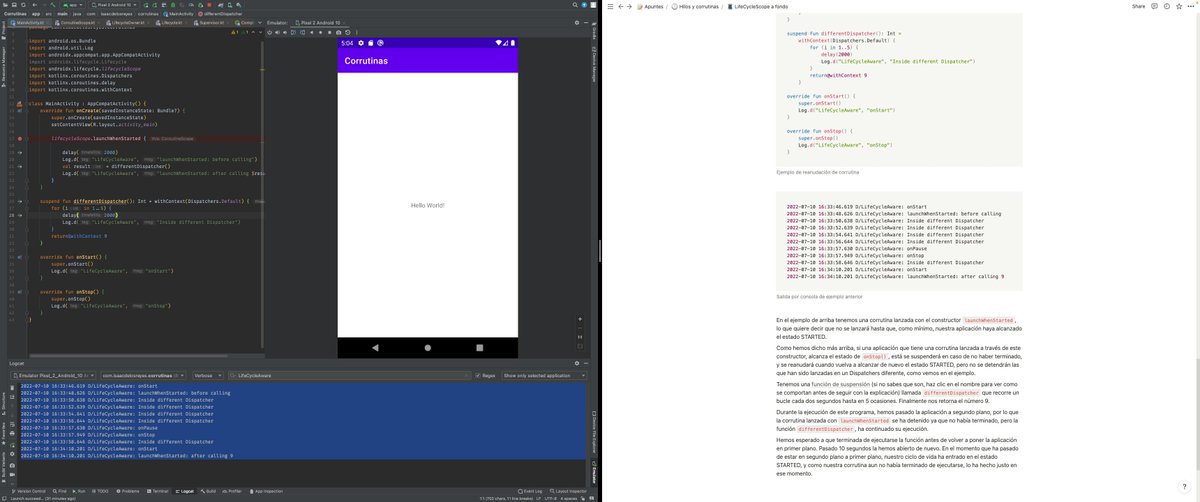Click the Search Everywhere magnifier icon
The image size is (1200, 502).
577,5
